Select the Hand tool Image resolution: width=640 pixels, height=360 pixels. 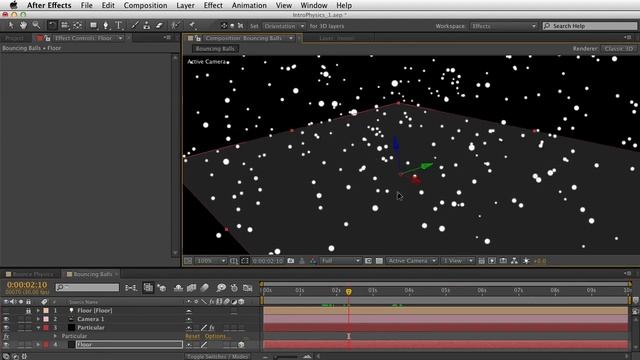click(23, 25)
